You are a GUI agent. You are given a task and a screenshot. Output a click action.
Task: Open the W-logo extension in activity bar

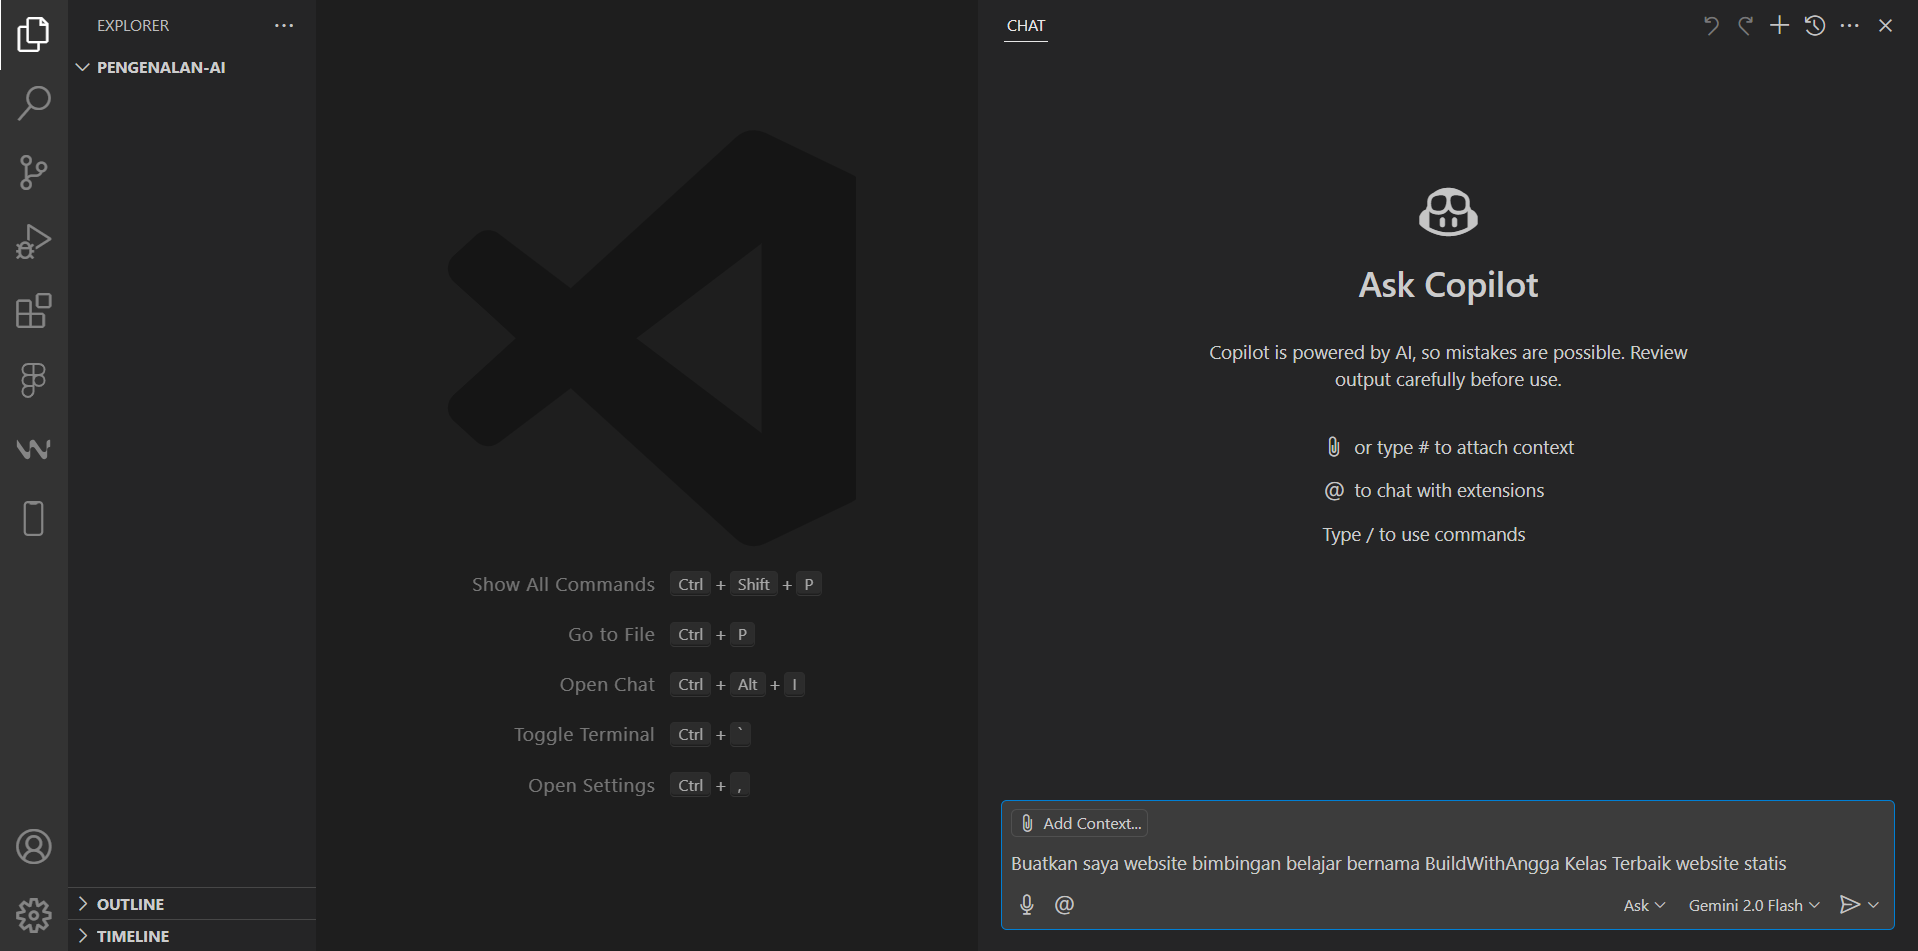click(34, 449)
